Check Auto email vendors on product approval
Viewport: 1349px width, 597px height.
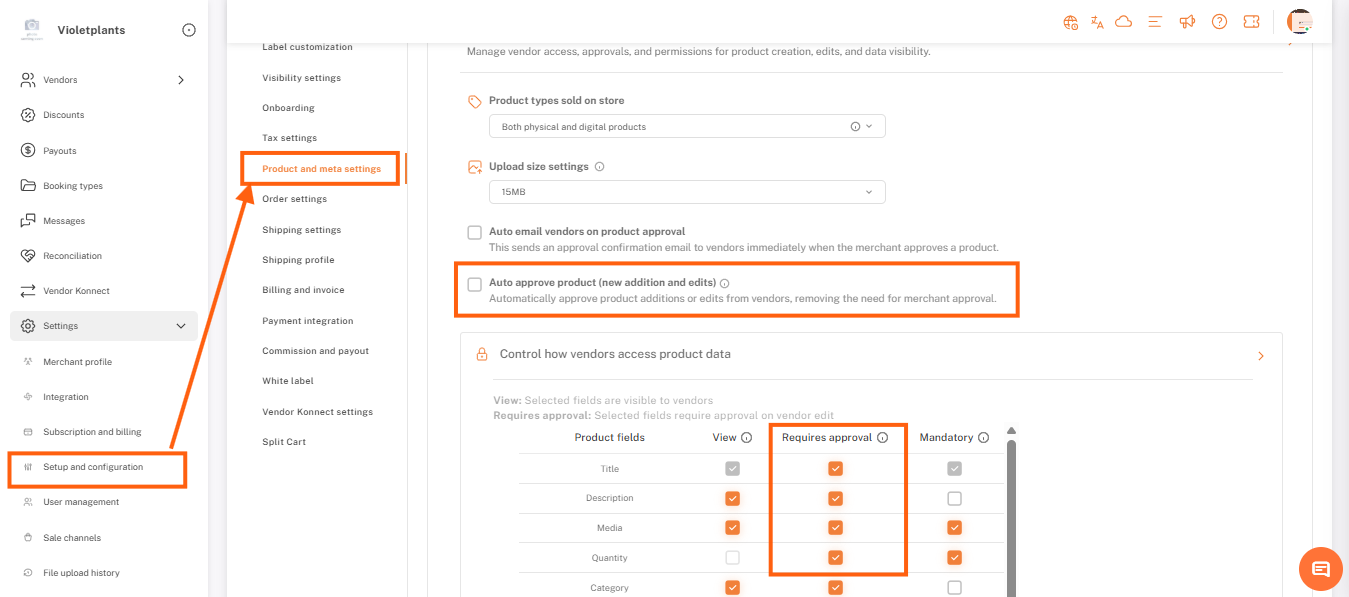coord(475,232)
